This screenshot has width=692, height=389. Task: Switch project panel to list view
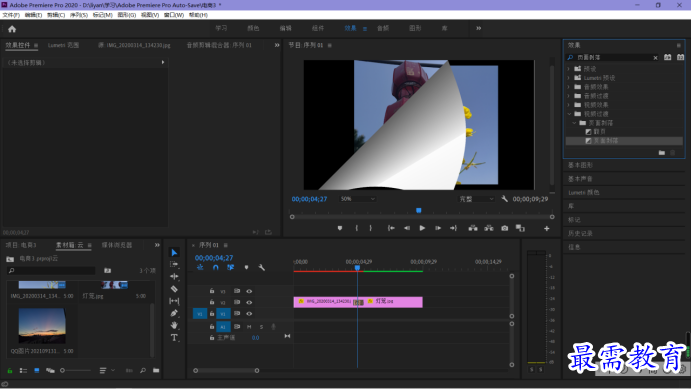pyautogui.click(x=23, y=370)
